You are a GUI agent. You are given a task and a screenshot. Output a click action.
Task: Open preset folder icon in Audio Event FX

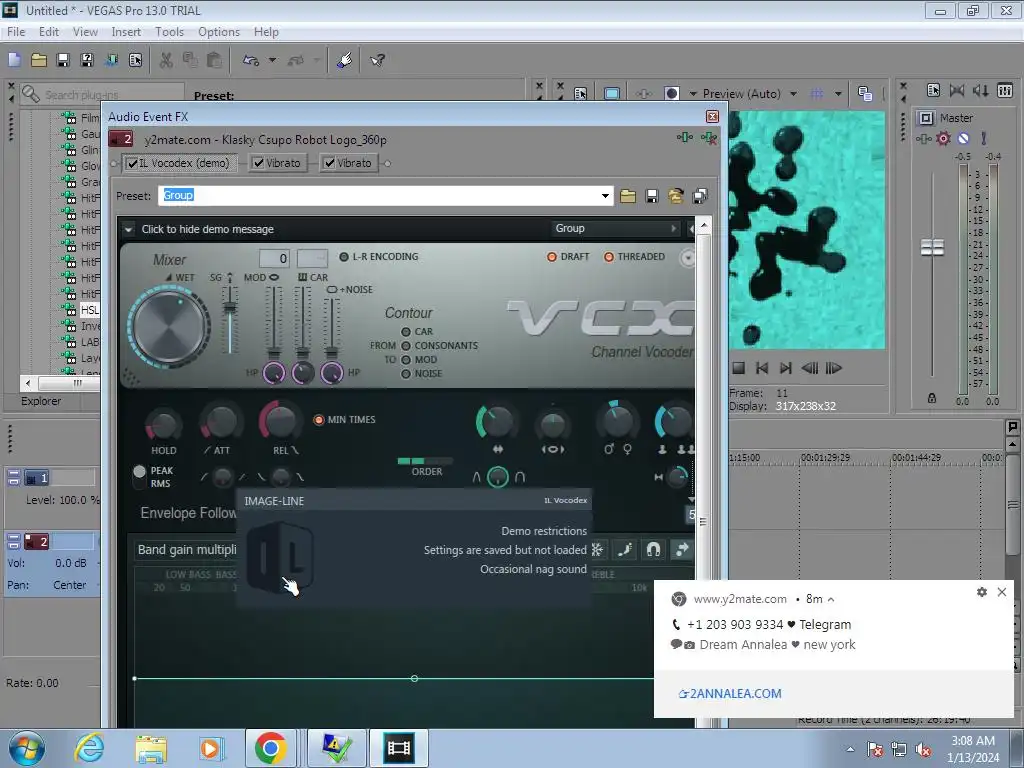point(628,196)
